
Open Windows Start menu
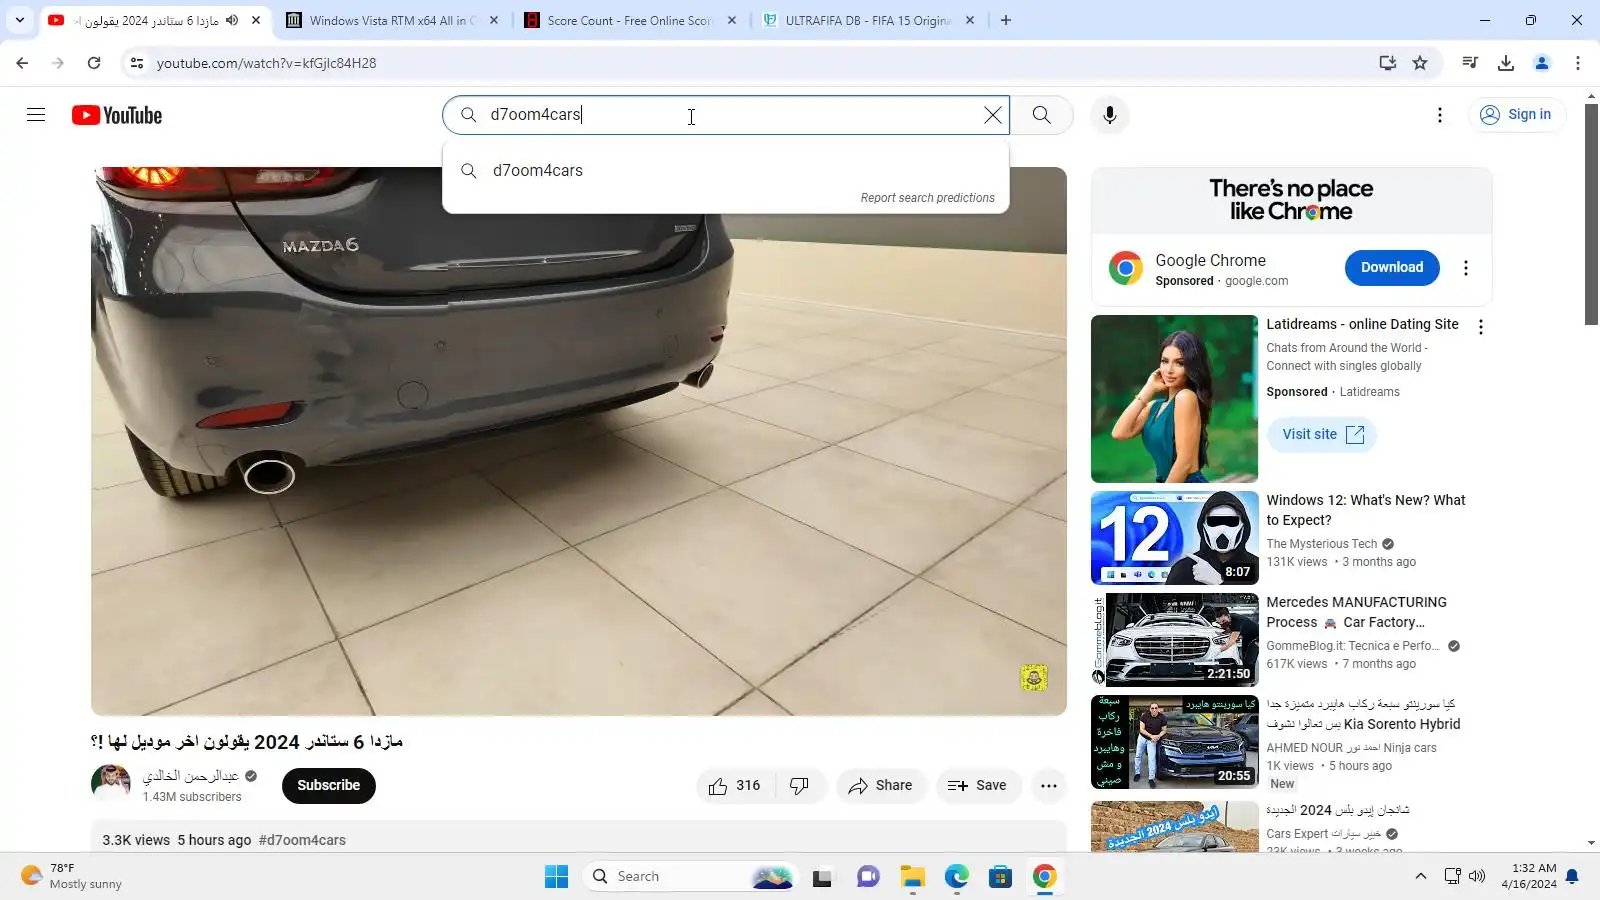point(556,877)
